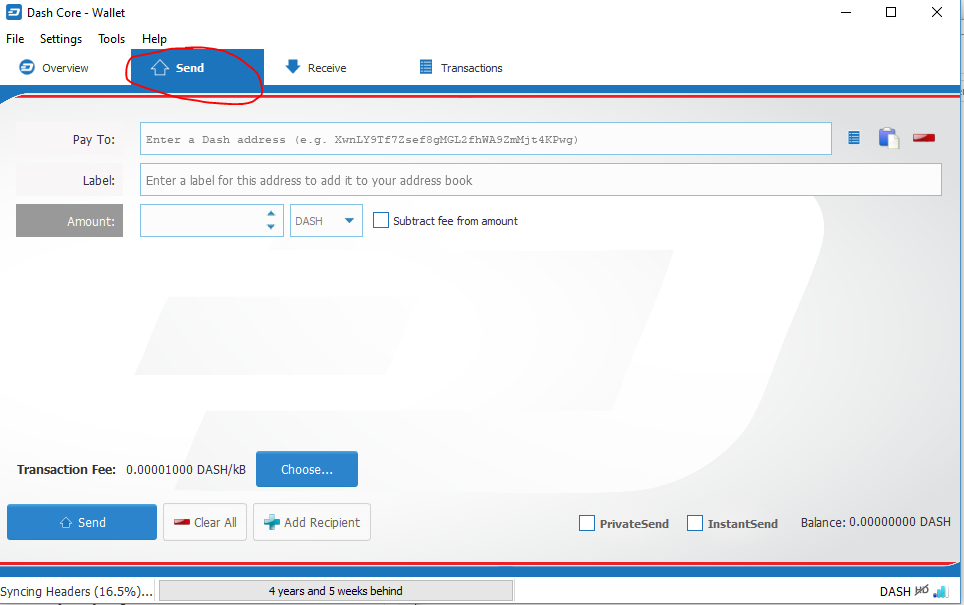Minimize the Dash Core window
The height and width of the screenshot is (605, 964).
pyautogui.click(x=846, y=12)
